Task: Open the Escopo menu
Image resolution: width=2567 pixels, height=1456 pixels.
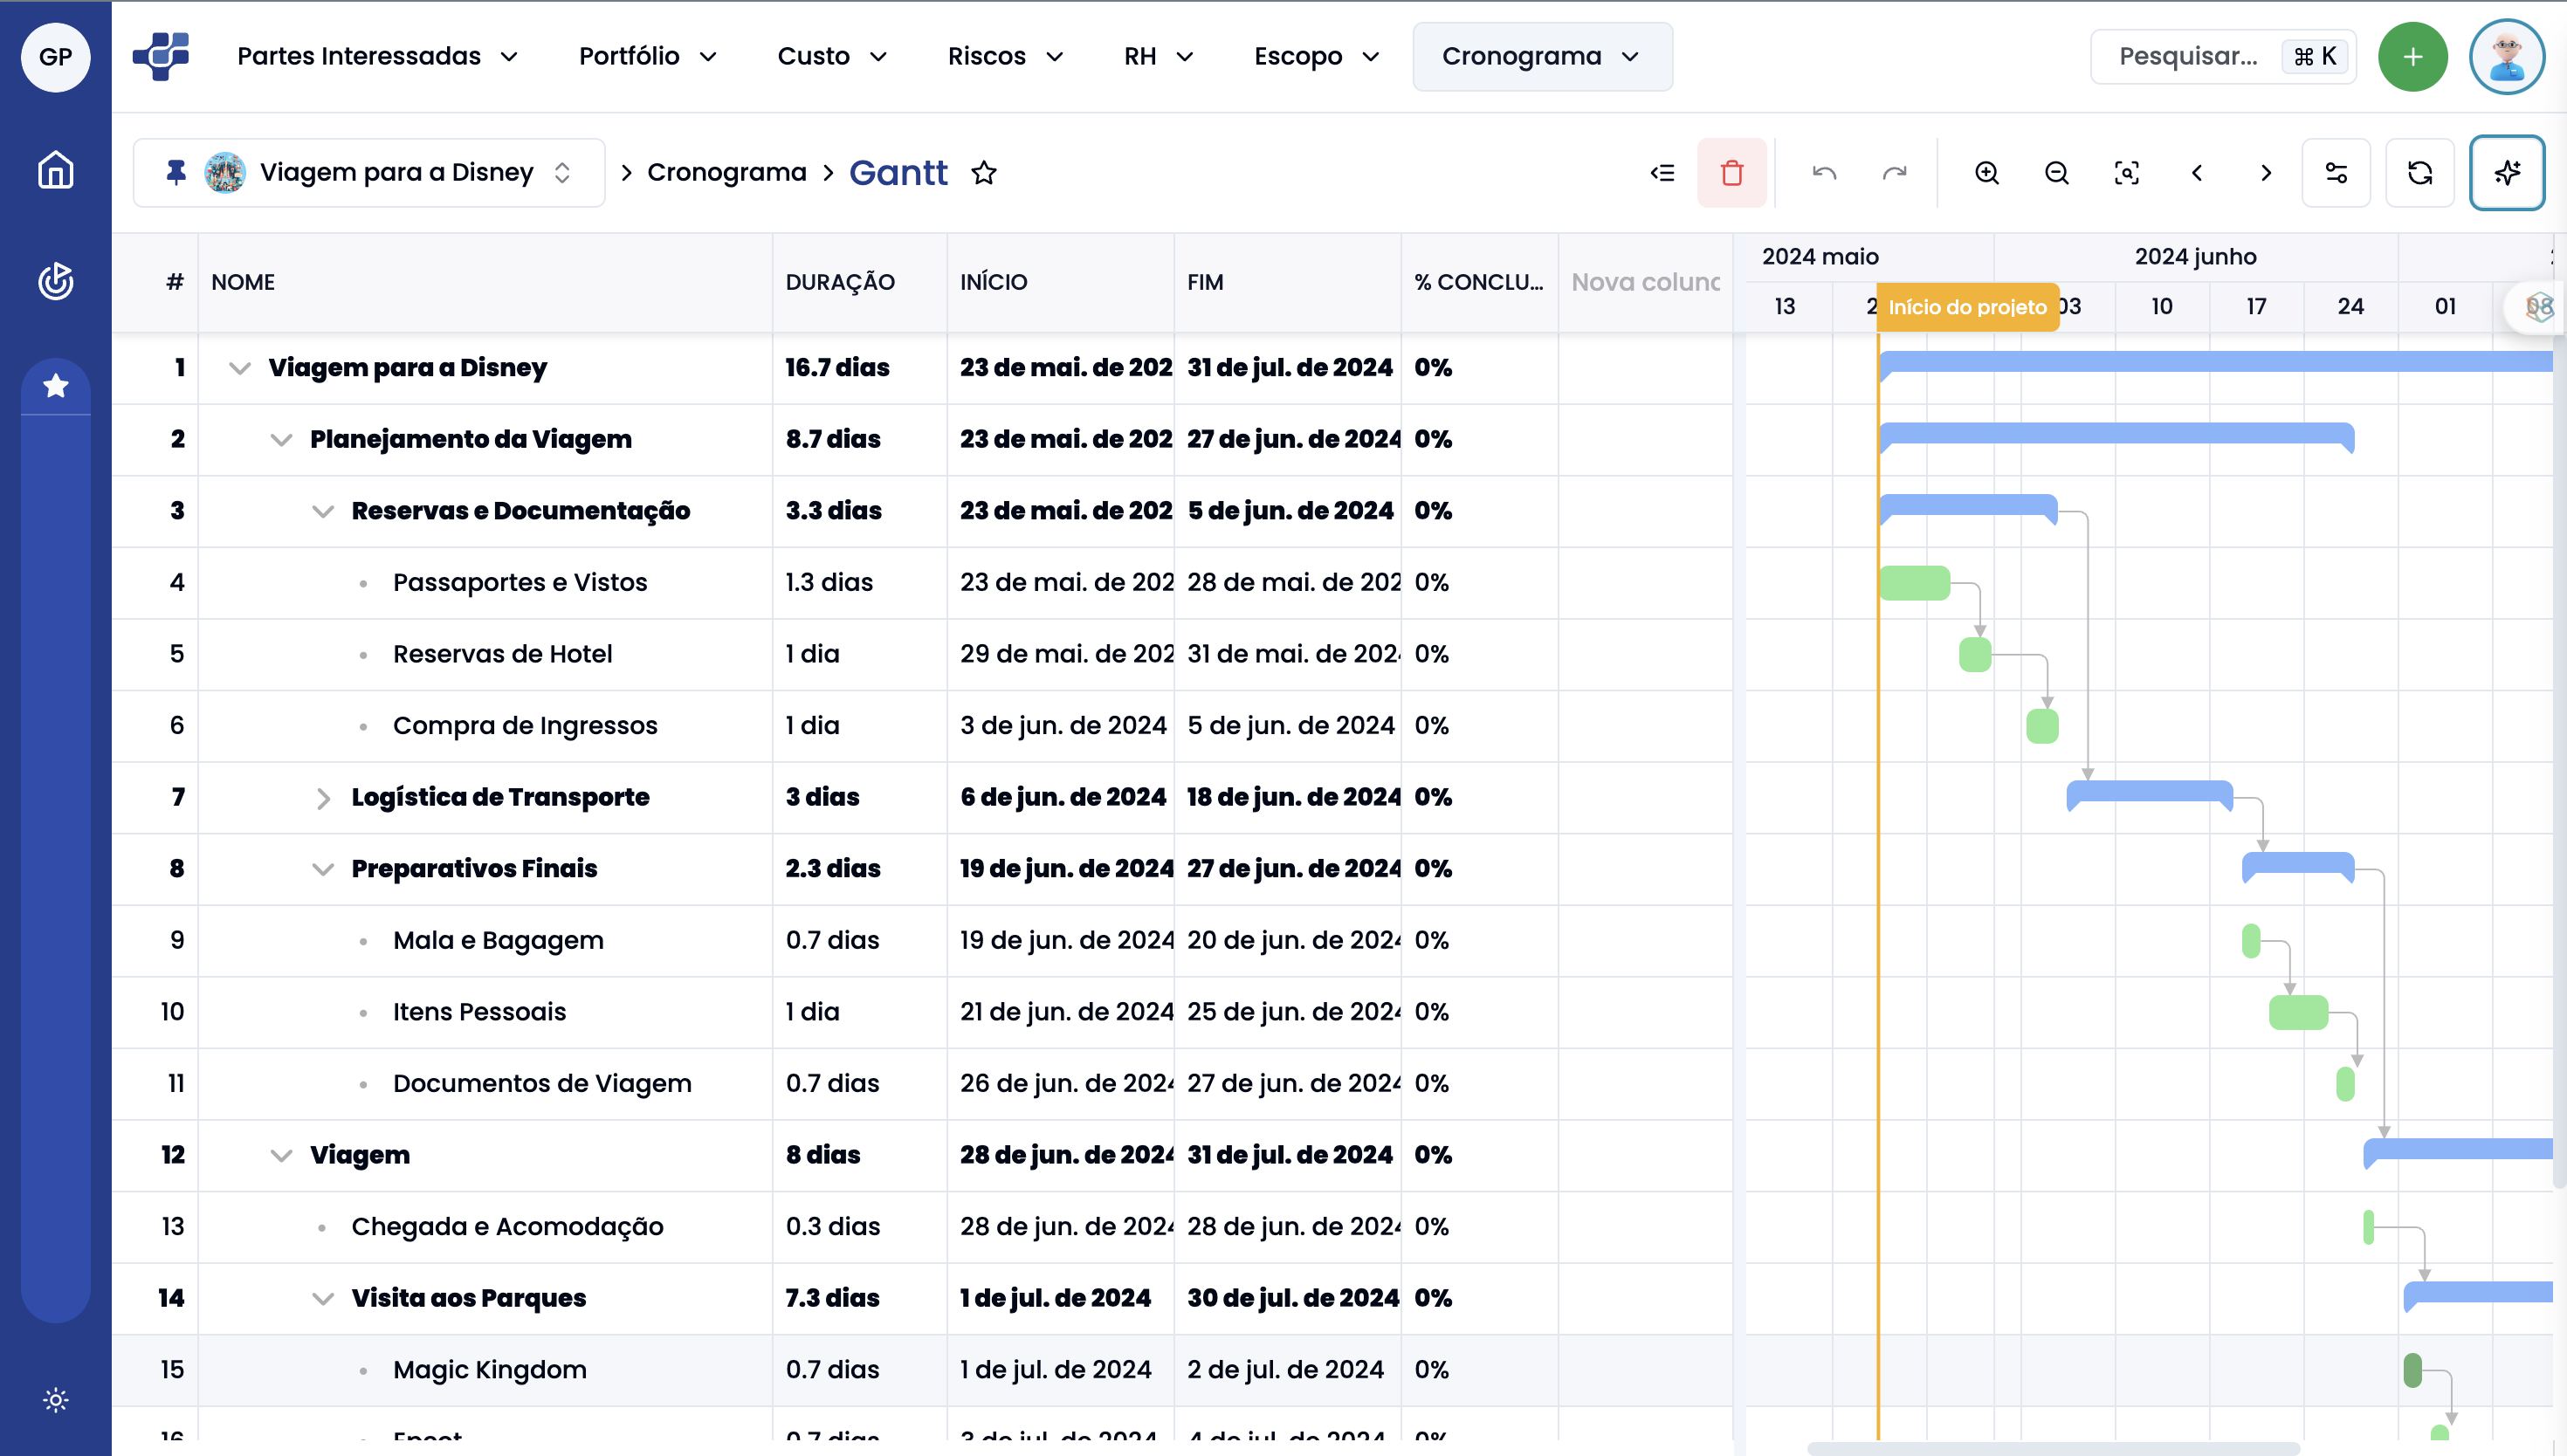Action: pos(1316,56)
